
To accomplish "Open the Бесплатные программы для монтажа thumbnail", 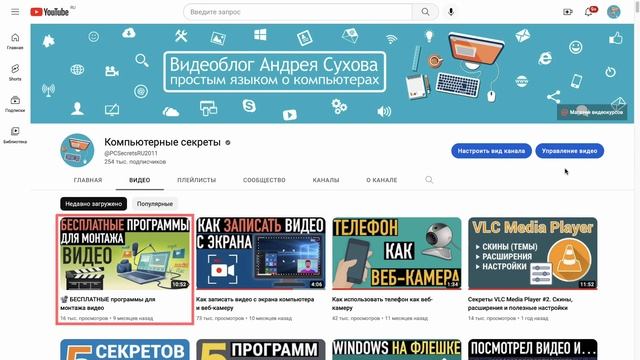I will point(125,253).
